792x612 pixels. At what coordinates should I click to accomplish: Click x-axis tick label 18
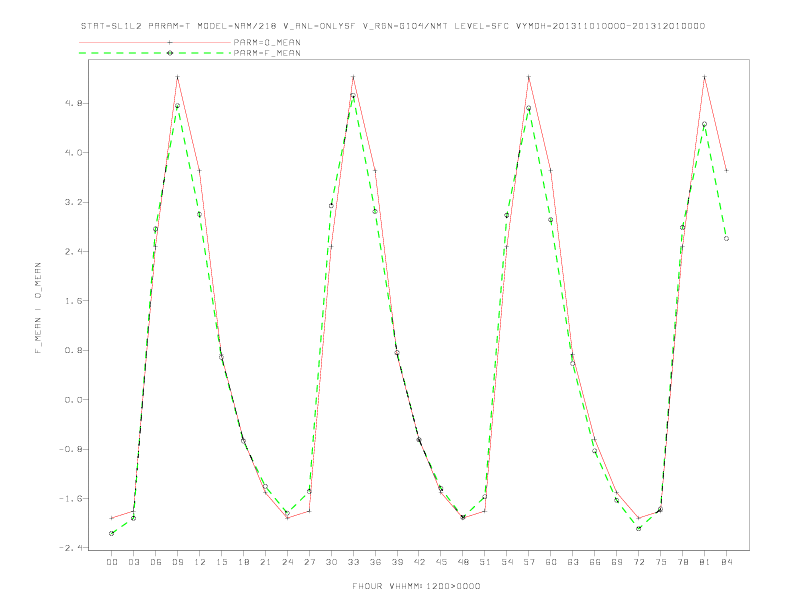click(243, 562)
